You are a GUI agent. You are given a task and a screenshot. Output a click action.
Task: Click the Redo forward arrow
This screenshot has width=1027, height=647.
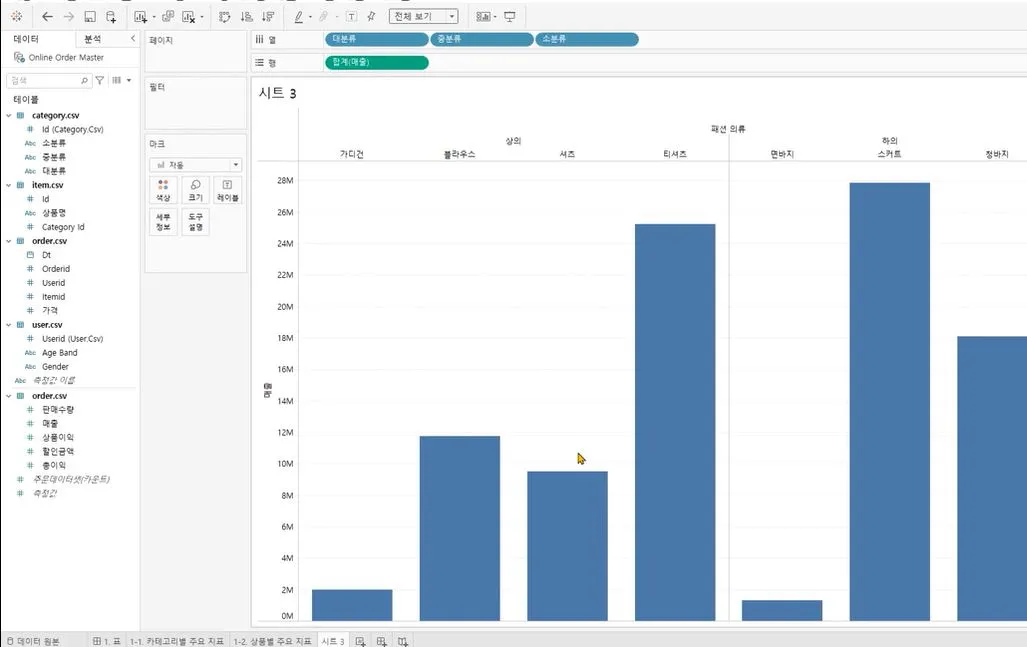[68, 16]
